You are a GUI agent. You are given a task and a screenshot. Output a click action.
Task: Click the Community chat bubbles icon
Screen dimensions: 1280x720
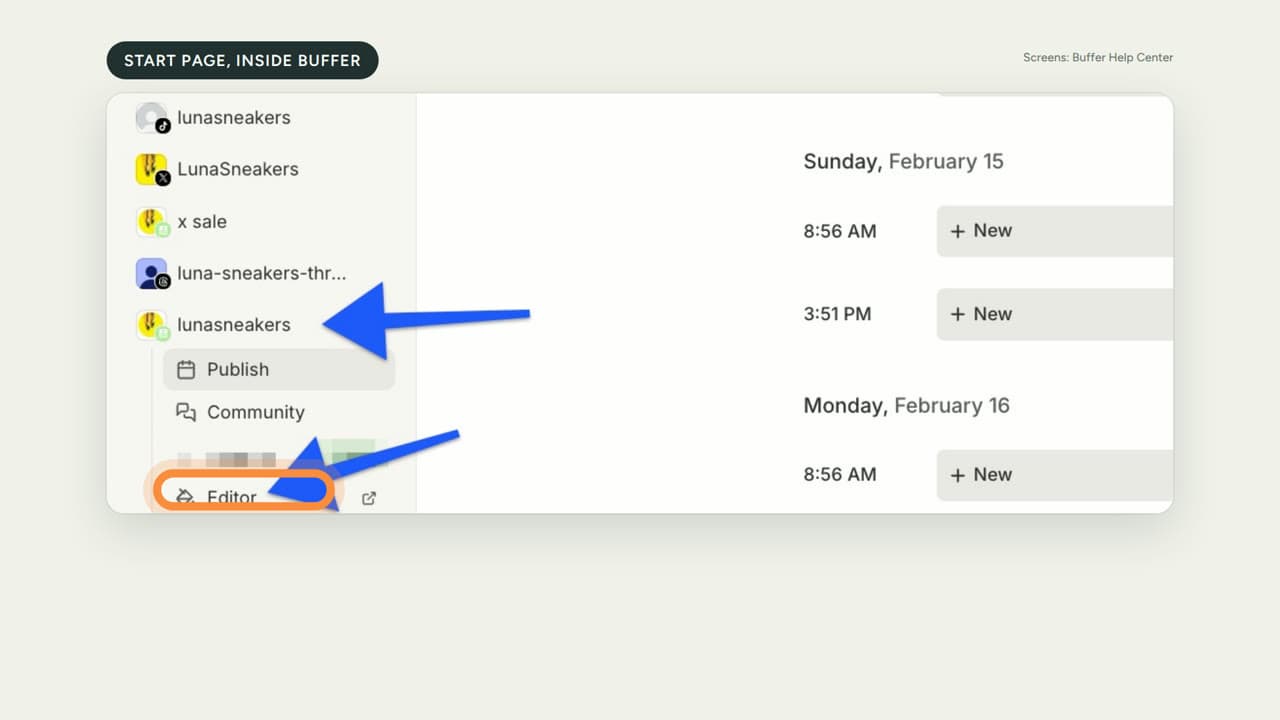186,412
